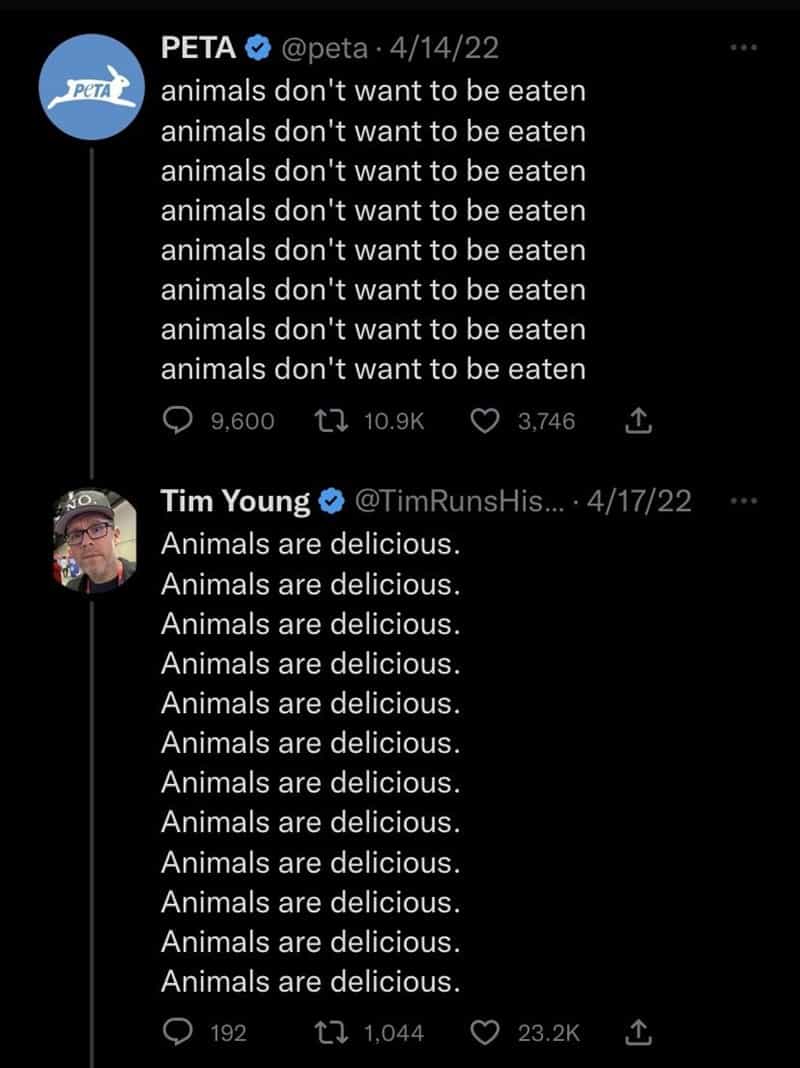Open more options for Tim Young tweet
Screen dimensions: 800x1068
[740, 500]
